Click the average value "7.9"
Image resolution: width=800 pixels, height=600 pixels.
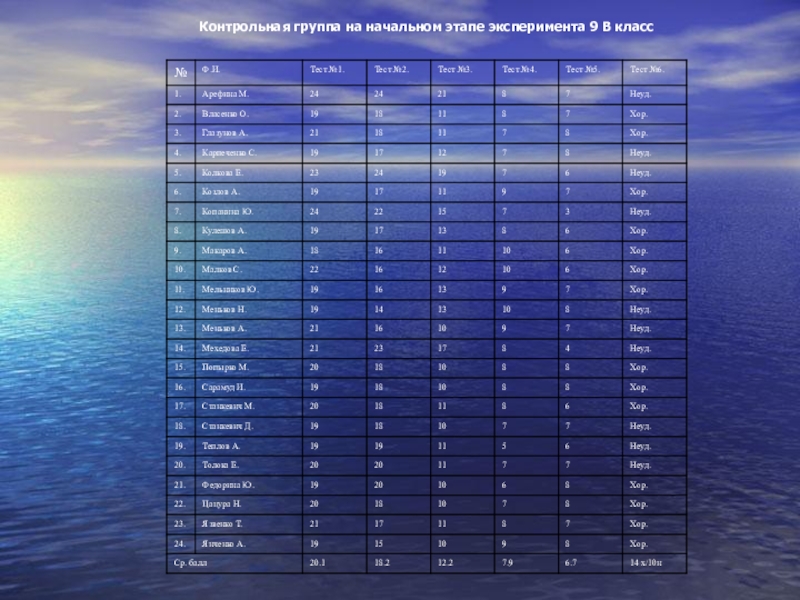[x=507, y=563]
